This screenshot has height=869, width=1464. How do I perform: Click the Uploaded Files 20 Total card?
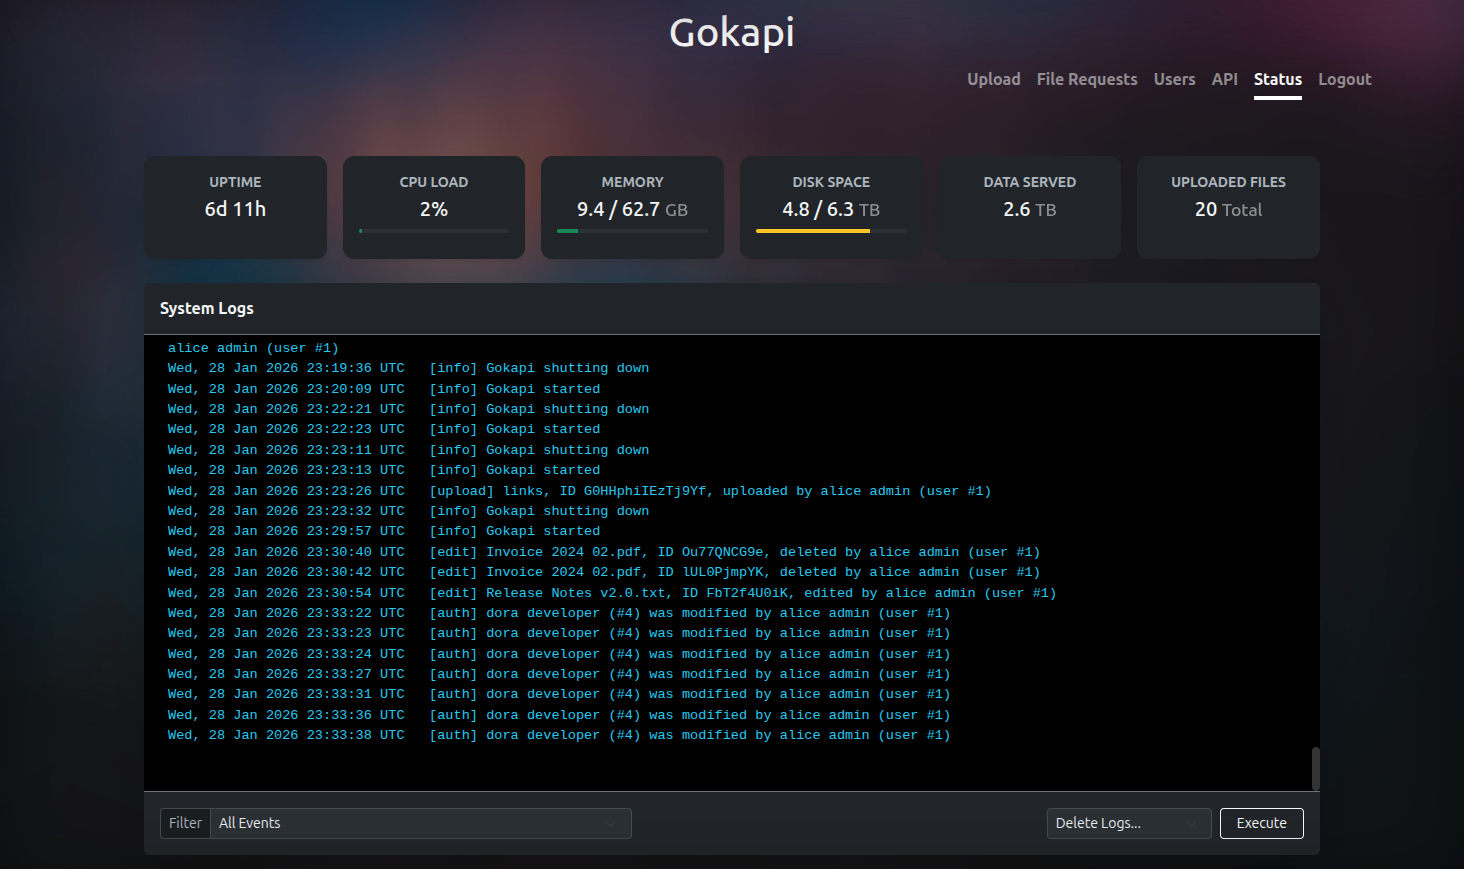click(1228, 207)
